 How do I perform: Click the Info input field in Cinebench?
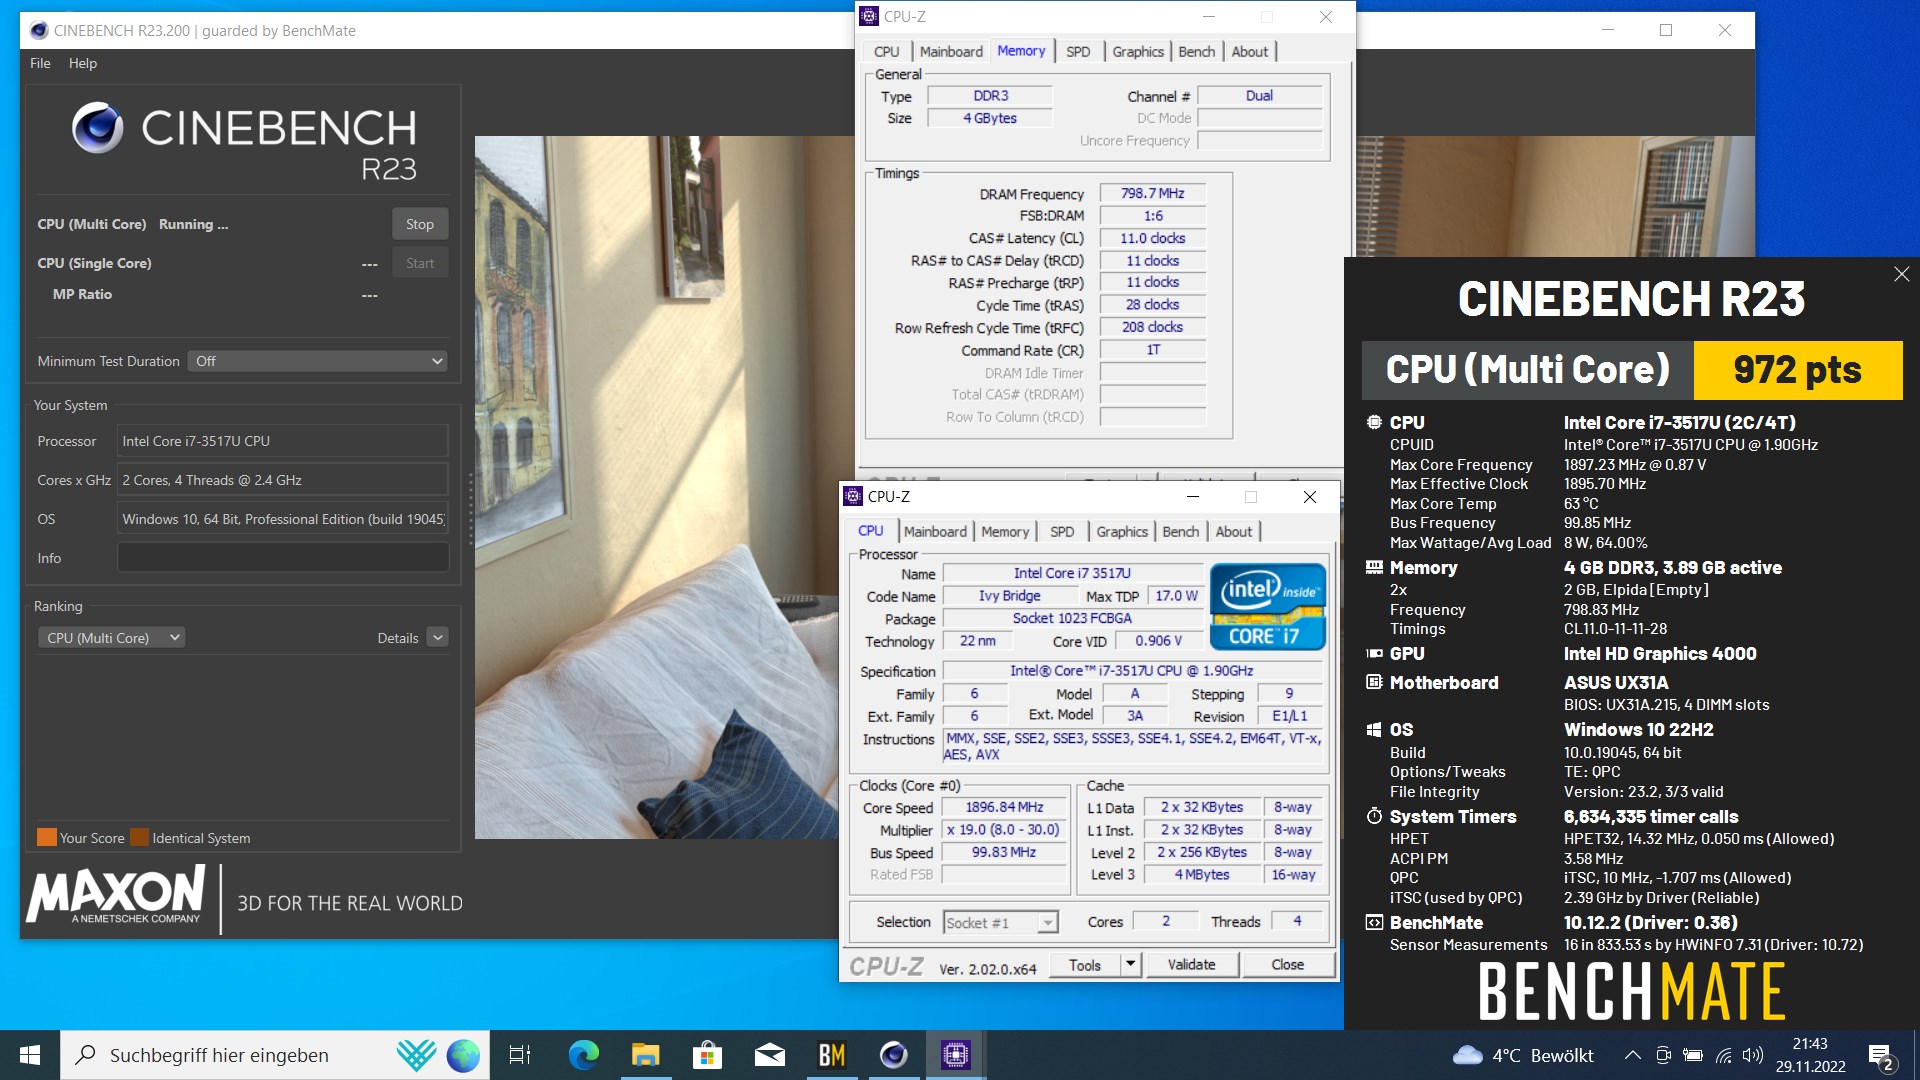coord(283,558)
